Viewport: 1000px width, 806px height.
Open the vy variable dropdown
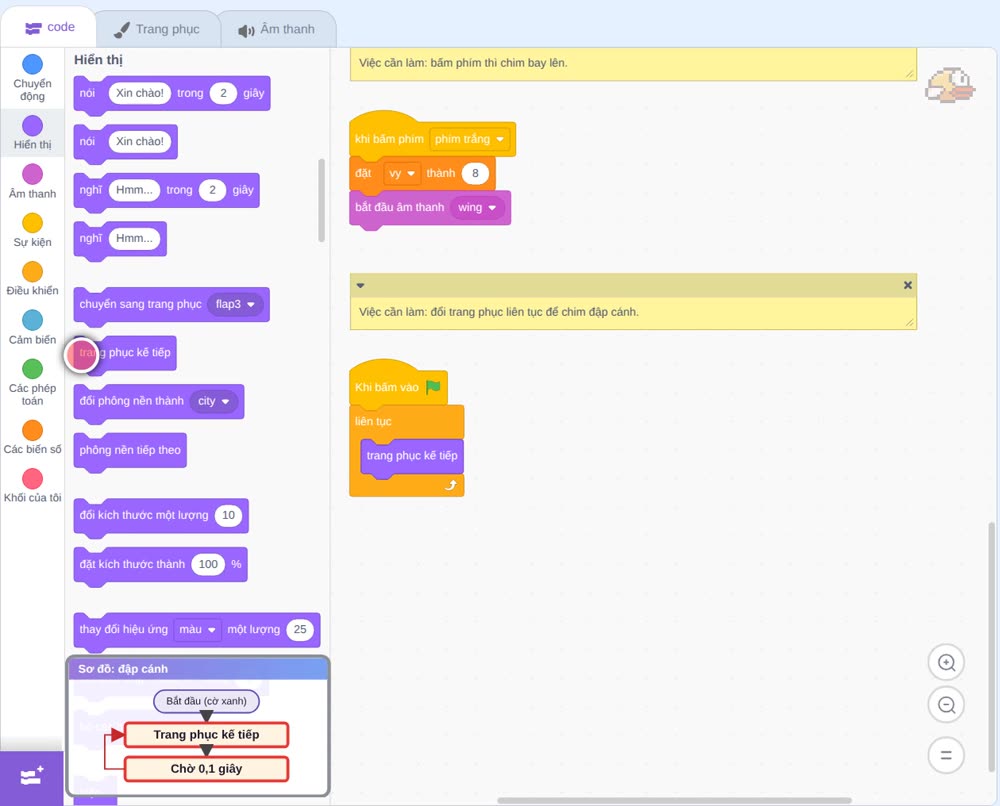(402, 173)
